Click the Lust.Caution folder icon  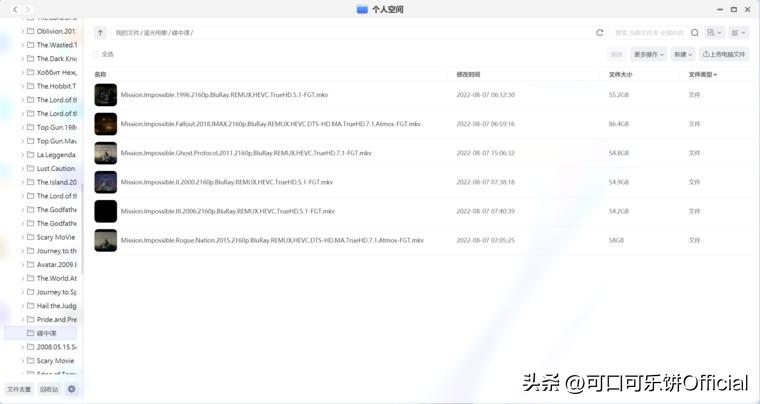click(31, 169)
